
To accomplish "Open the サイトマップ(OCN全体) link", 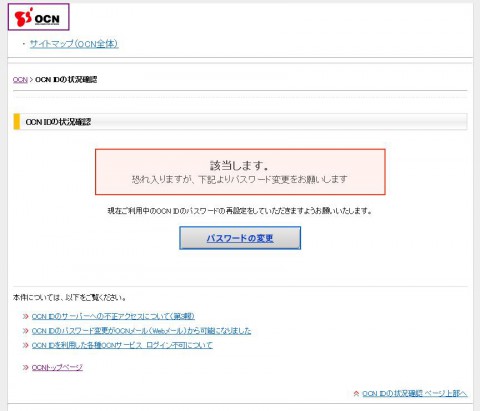I will point(74,44).
